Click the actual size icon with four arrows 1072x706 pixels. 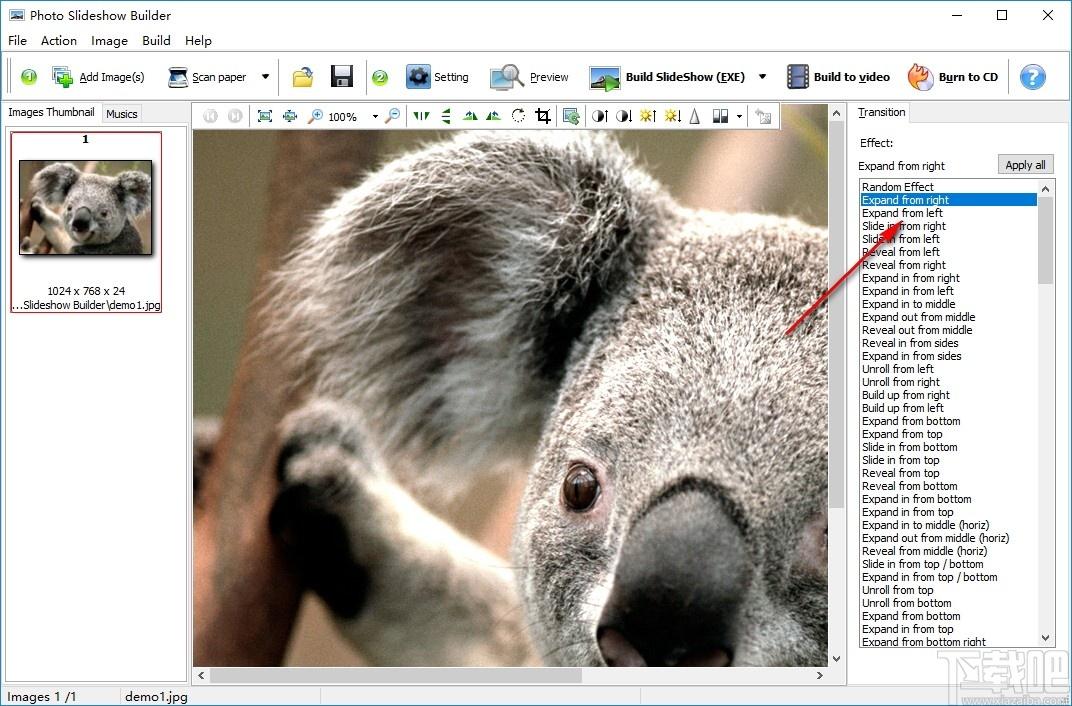click(290, 116)
